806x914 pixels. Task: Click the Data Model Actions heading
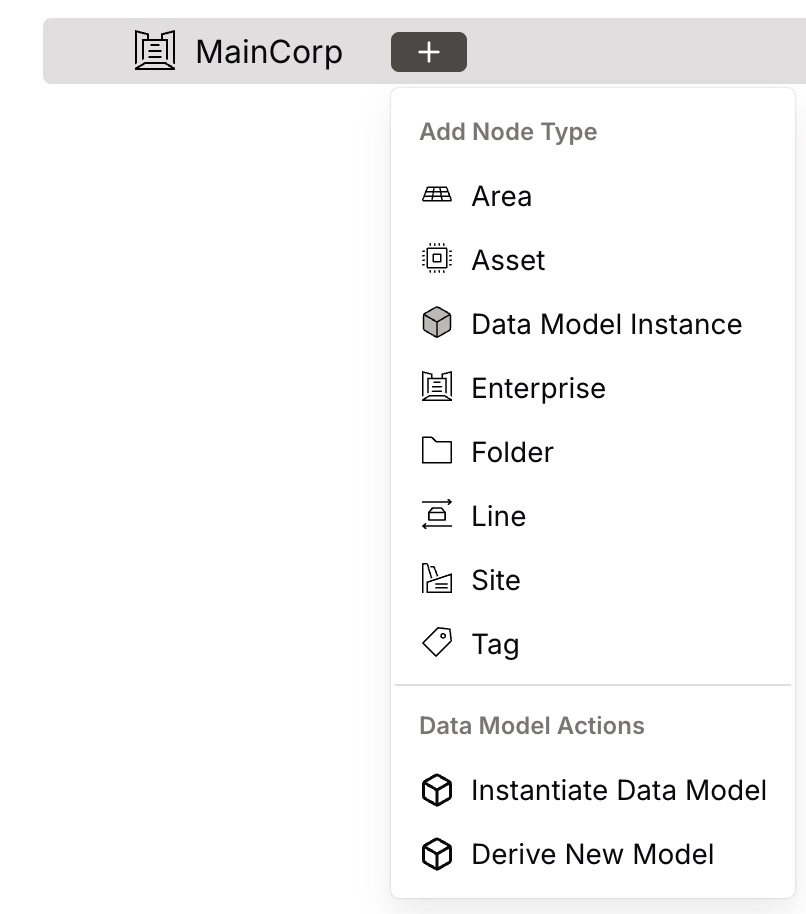pos(532,726)
